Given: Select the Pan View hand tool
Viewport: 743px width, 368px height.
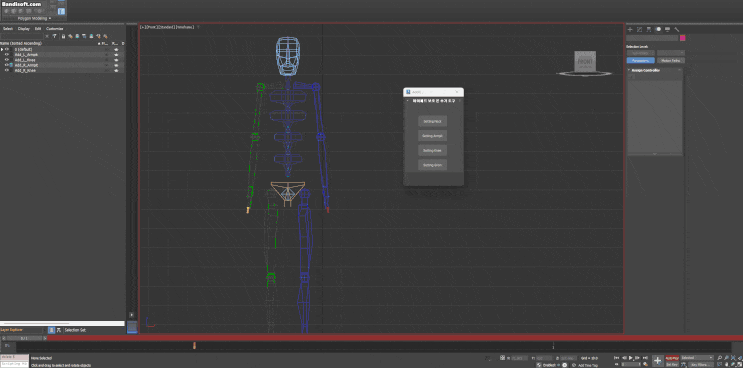Looking at the screenshot, I should pos(726,364).
